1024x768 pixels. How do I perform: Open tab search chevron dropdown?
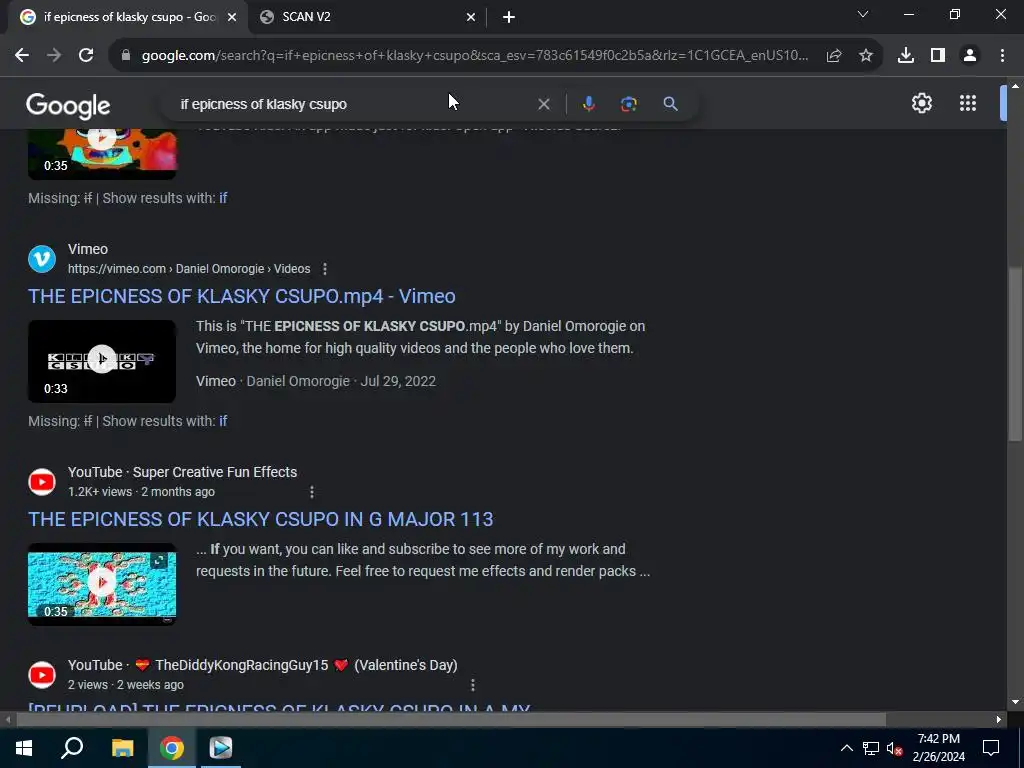[863, 14]
